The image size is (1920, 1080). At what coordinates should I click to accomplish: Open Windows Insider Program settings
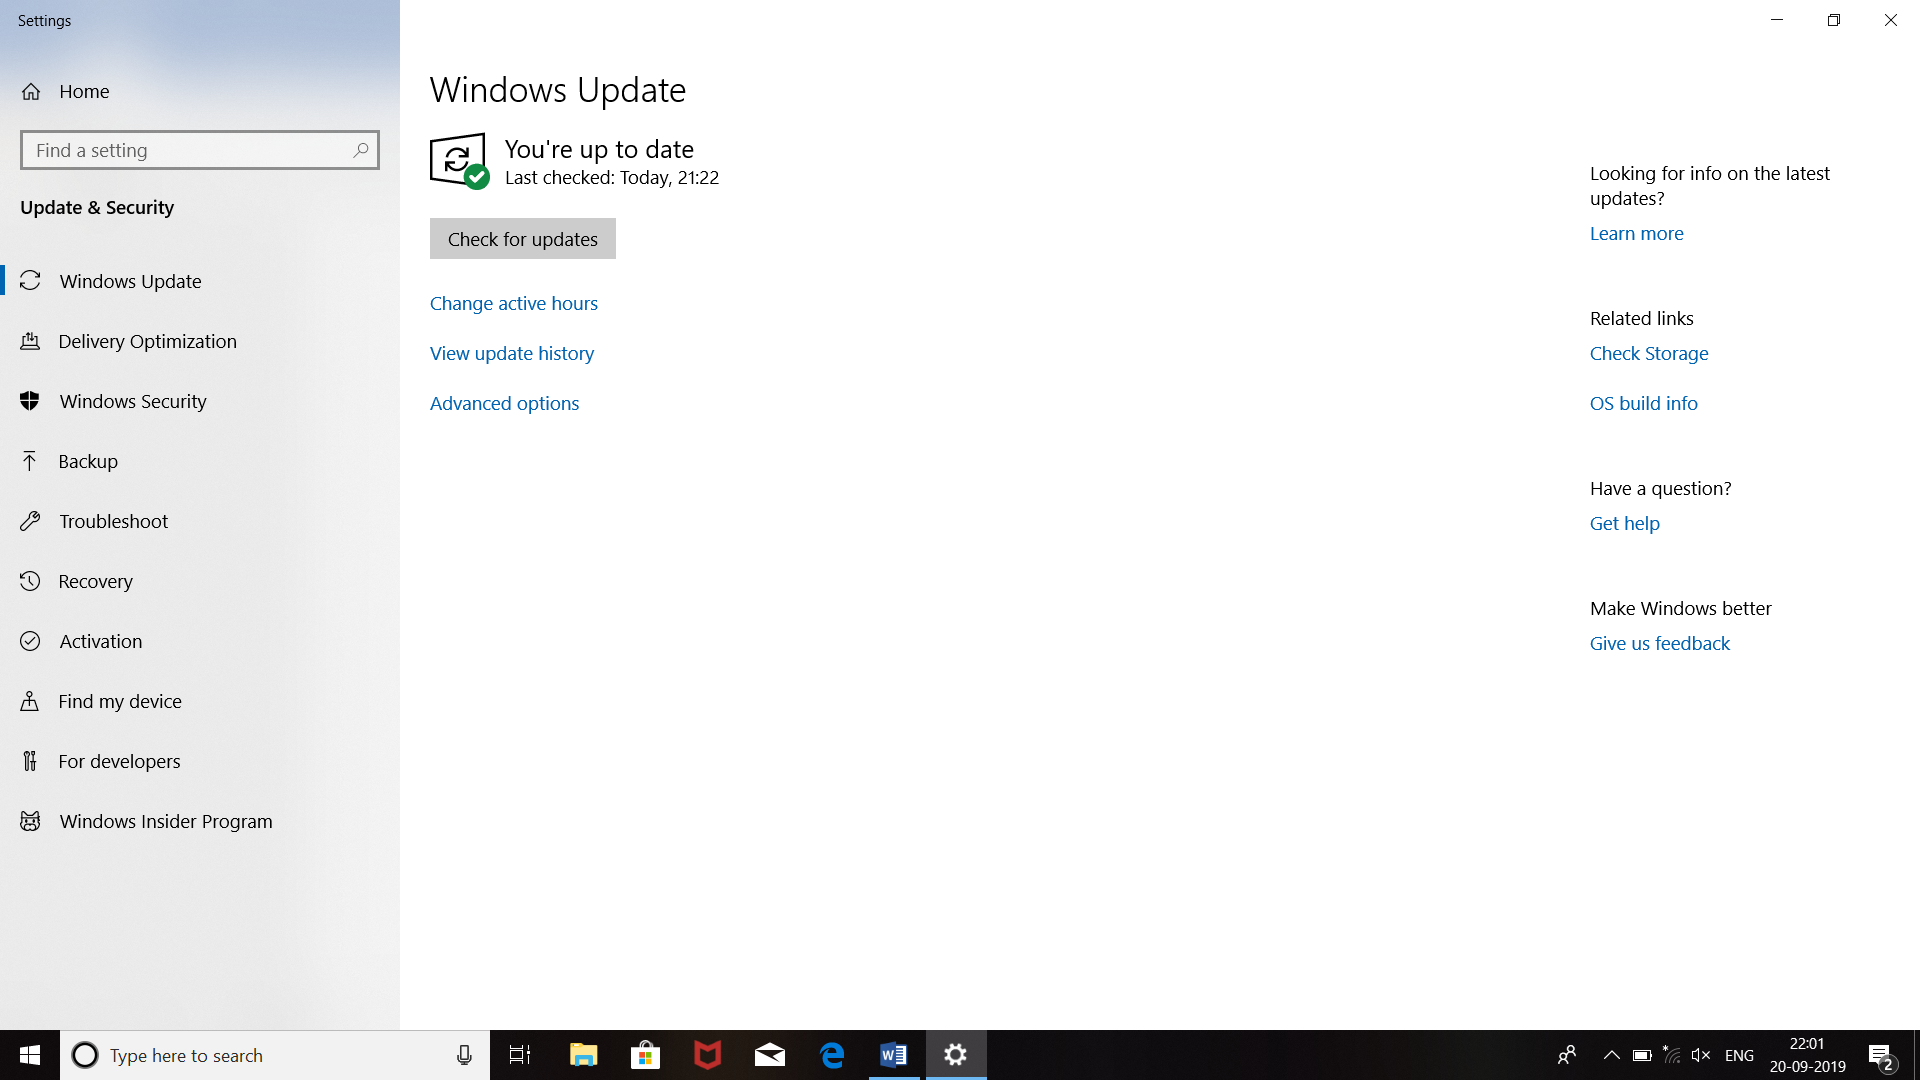[x=166, y=820]
